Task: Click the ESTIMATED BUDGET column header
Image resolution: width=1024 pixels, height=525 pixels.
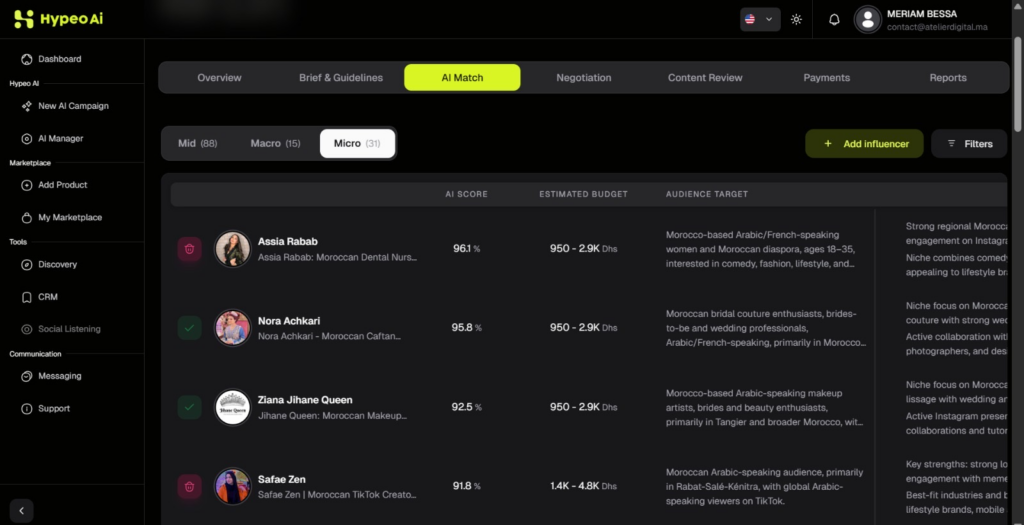Action: coord(583,195)
